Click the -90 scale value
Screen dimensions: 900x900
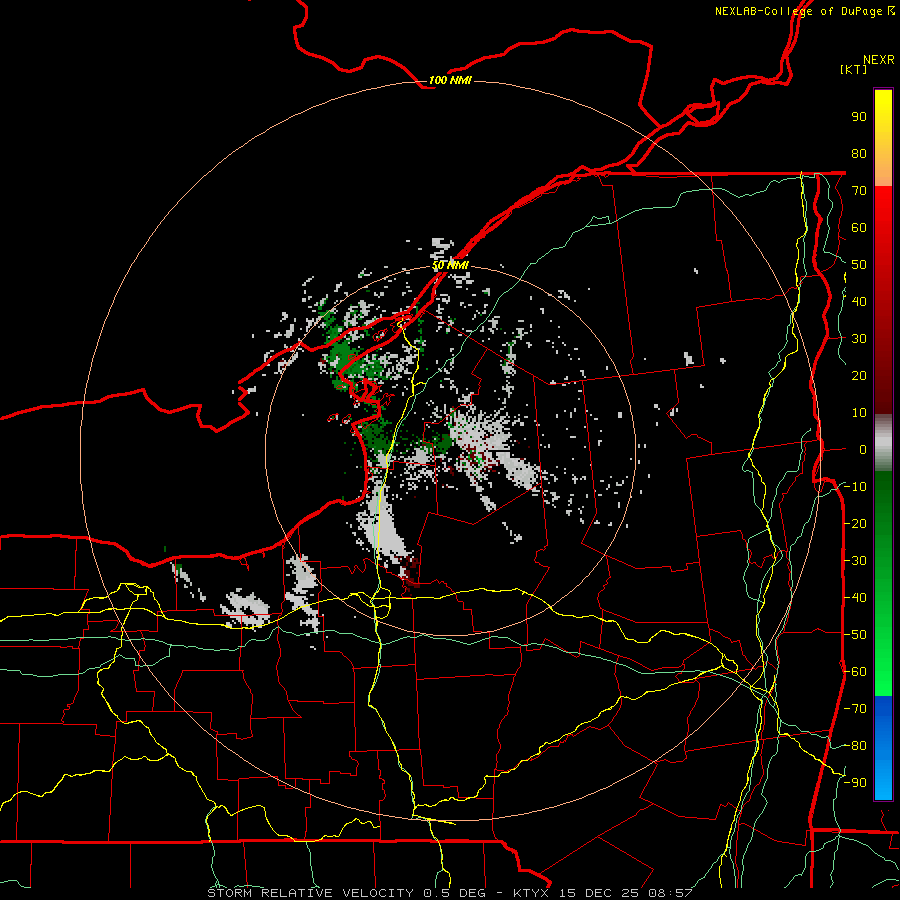click(855, 783)
